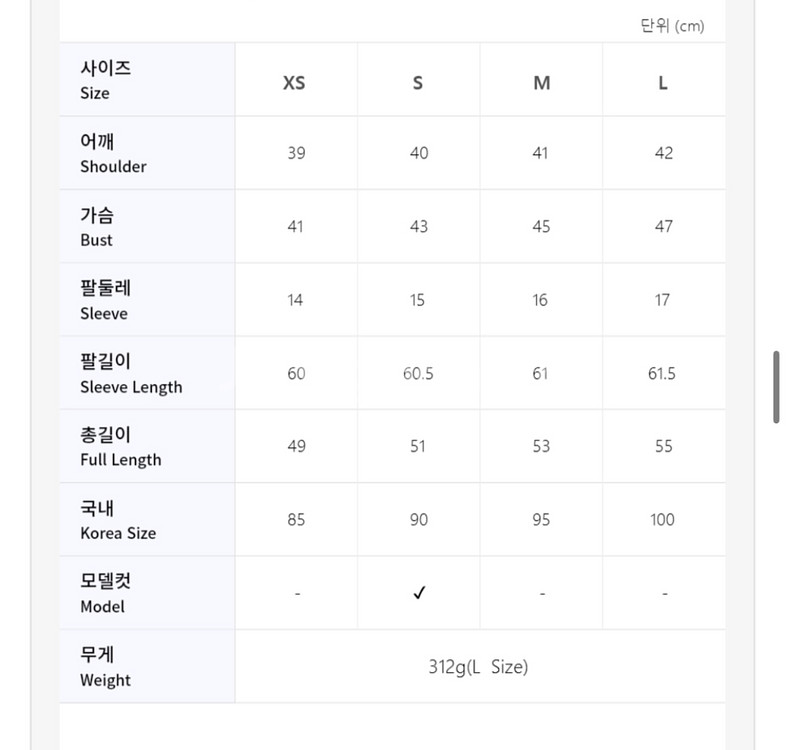Viewport: 786px width, 750px height.
Task: Select the XS size column header
Action: pyautogui.click(x=295, y=83)
